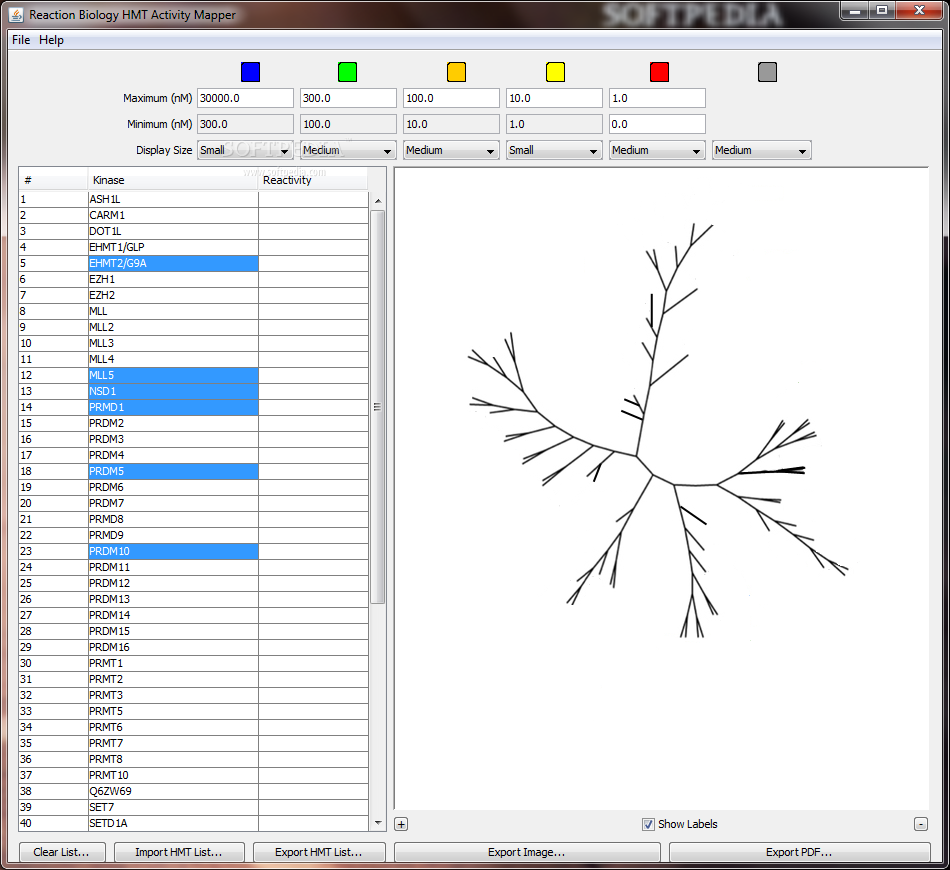
Task: Click Import HMT List button
Action: click(x=179, y=852)
